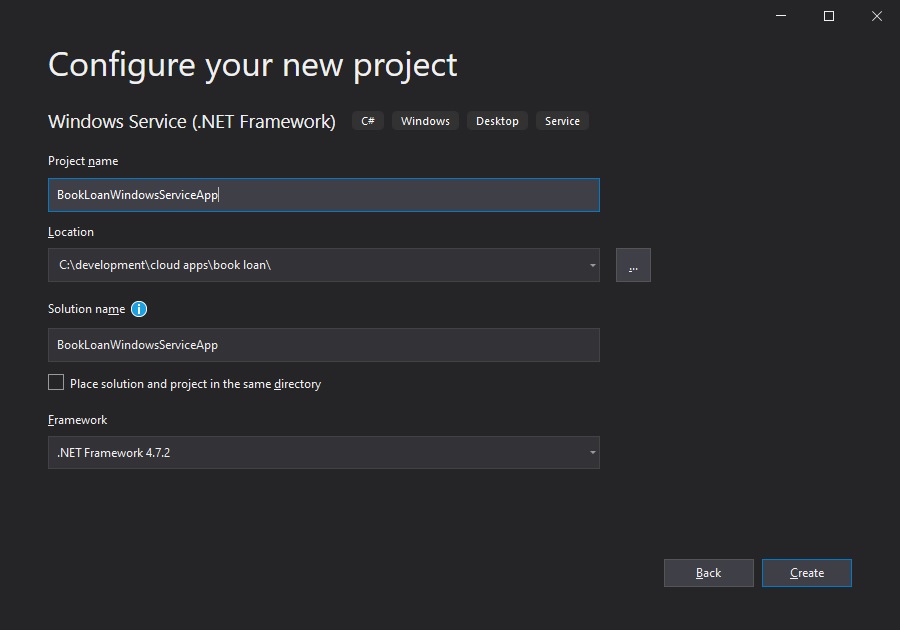
Task: Click the Back button
Action: pos(708,573)
